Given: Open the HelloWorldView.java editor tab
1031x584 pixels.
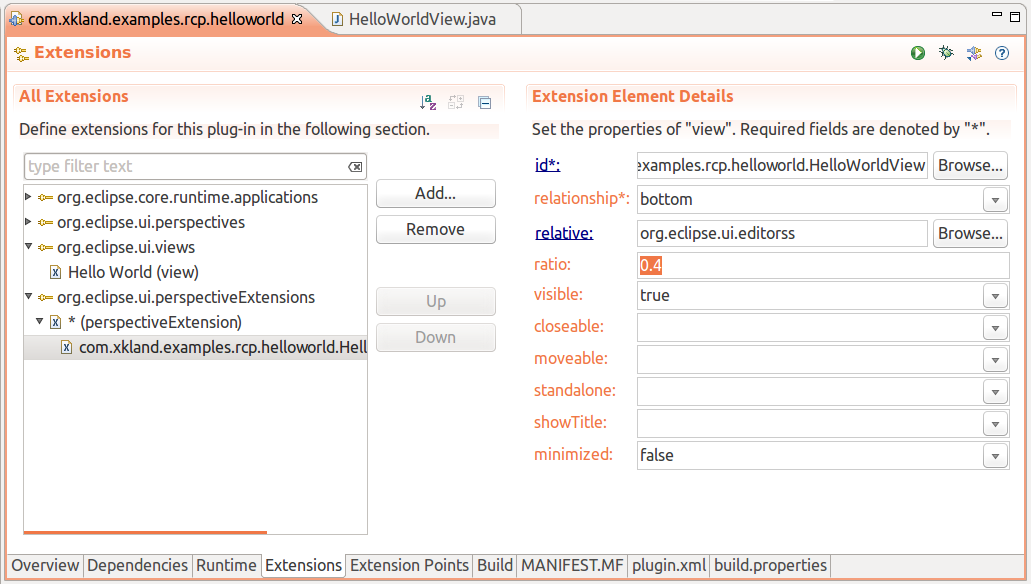Looking at the screenshot, I should pos(421,19).
